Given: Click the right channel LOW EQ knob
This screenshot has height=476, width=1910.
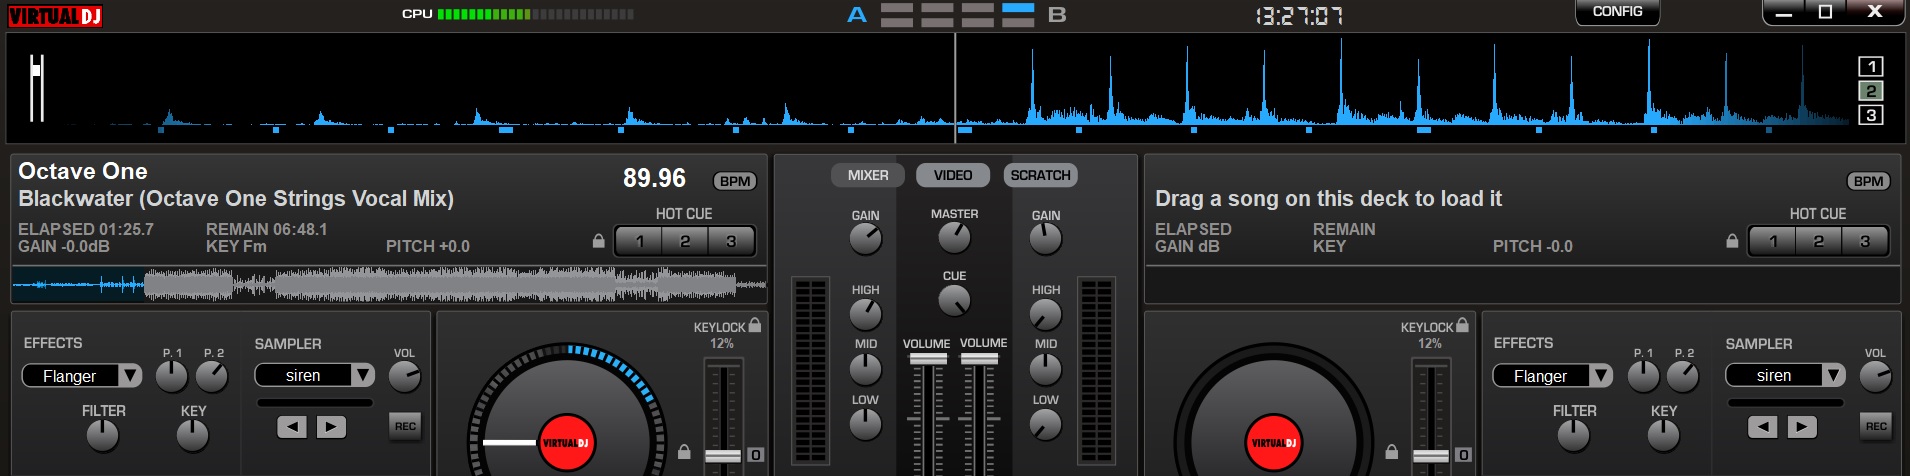Looking at the screenshot, I should (1045, 424).
